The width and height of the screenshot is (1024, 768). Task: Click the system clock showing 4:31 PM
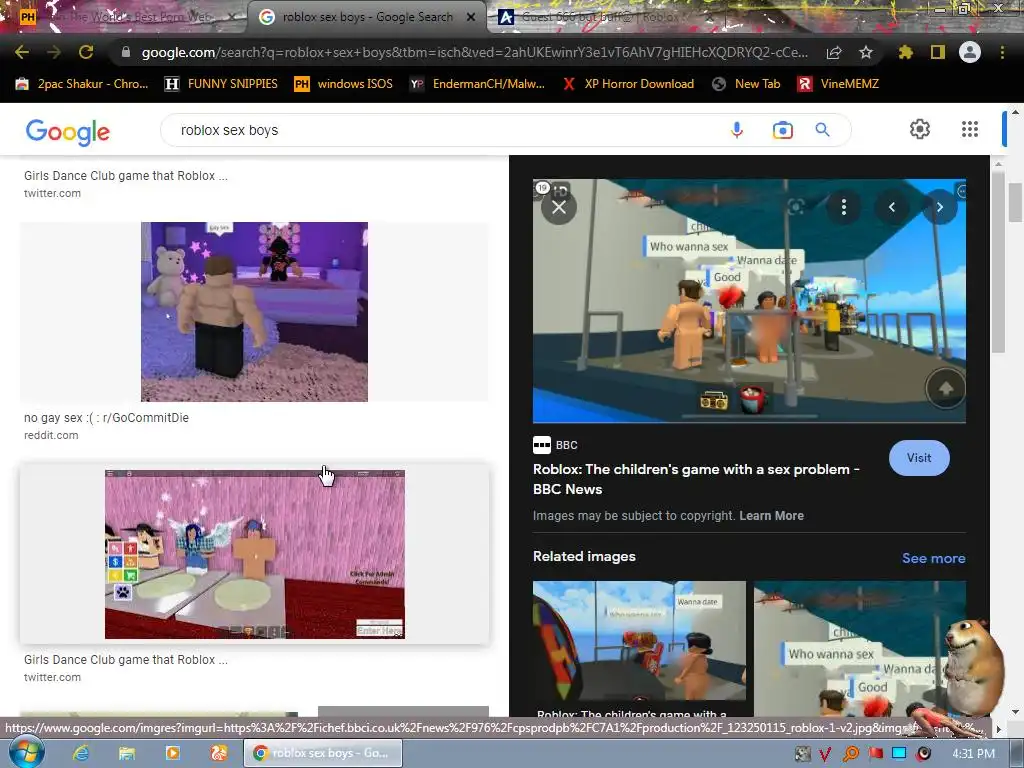(973, 754)
